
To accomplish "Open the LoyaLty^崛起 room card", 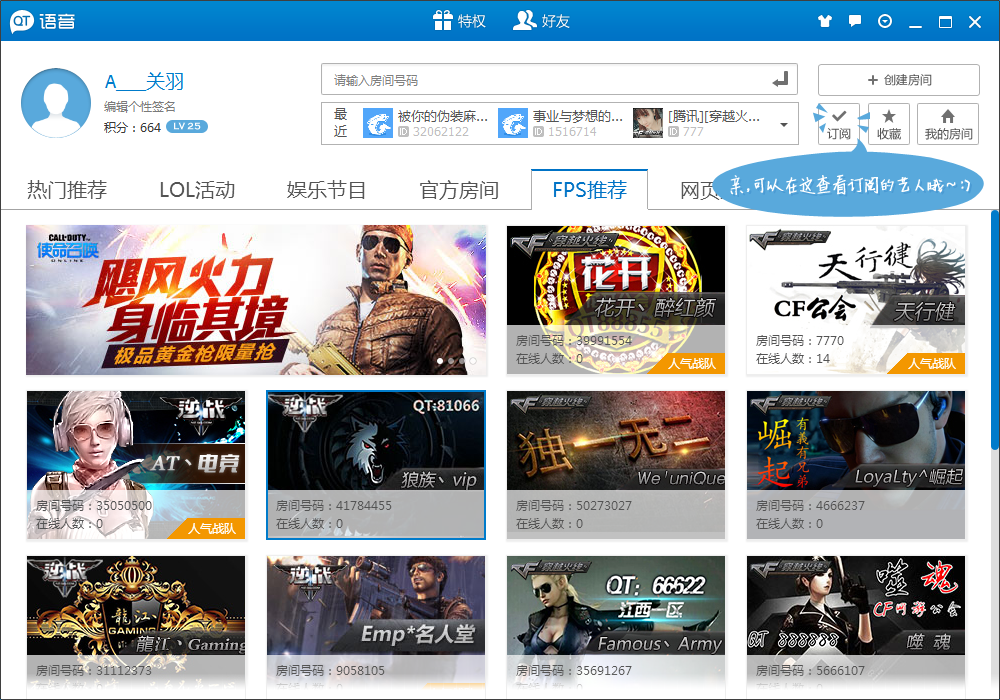I will (x=856, y=465).
